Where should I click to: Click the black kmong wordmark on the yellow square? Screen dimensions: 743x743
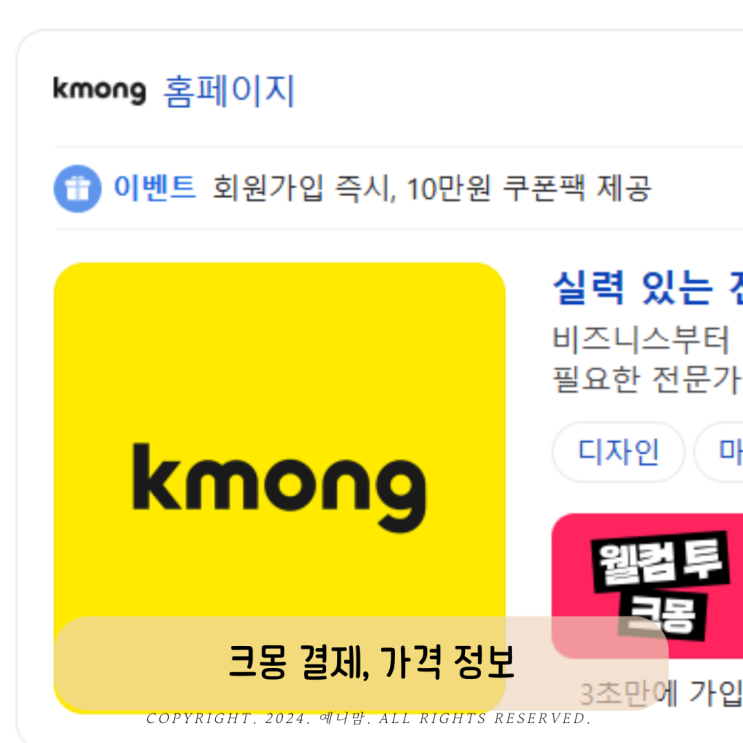(279, 488)
